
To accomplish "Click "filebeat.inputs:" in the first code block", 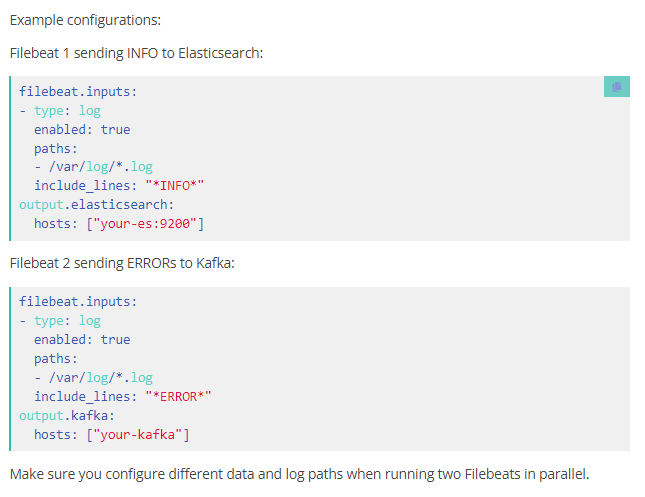I will tap(78, 91).
